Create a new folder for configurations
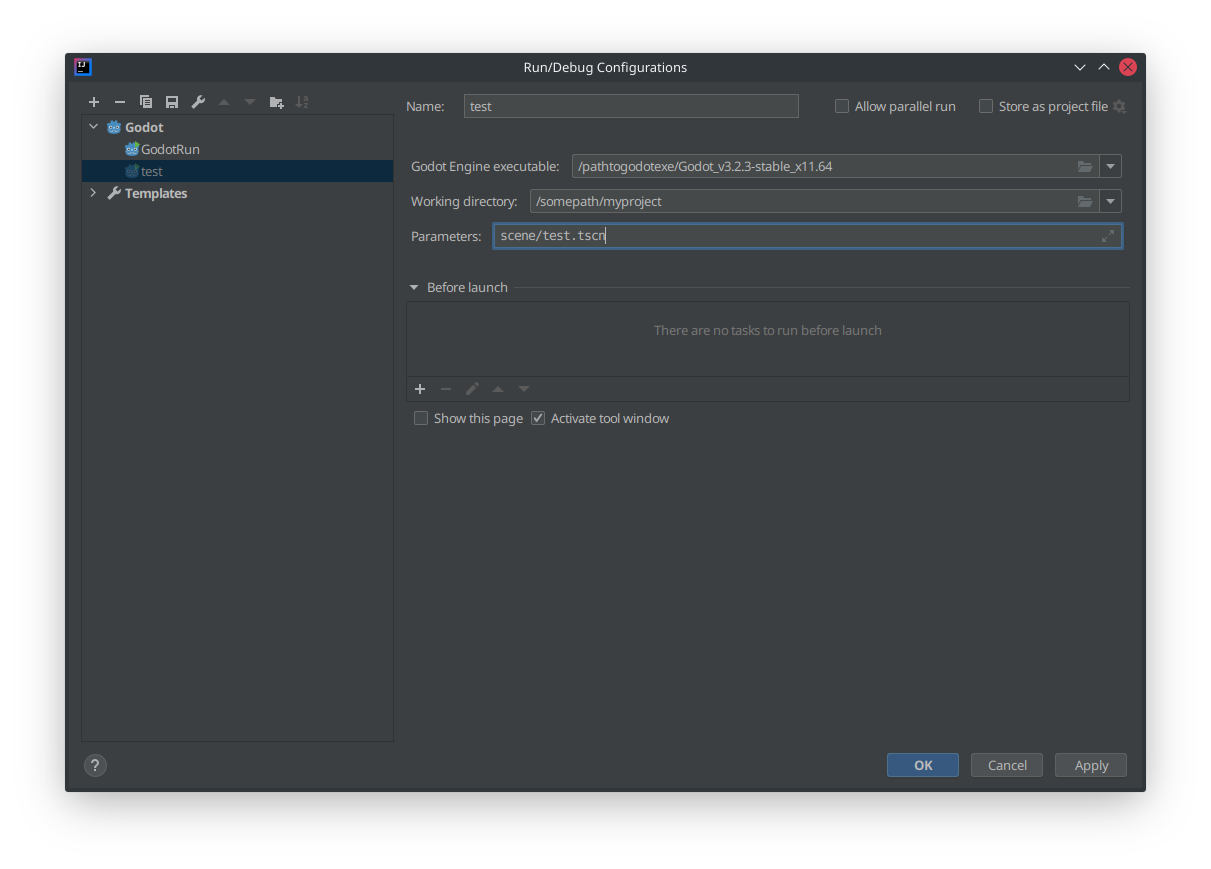The height and width of the screenshot is (869, 1211). pyautogui.click(x=277, y=102)
